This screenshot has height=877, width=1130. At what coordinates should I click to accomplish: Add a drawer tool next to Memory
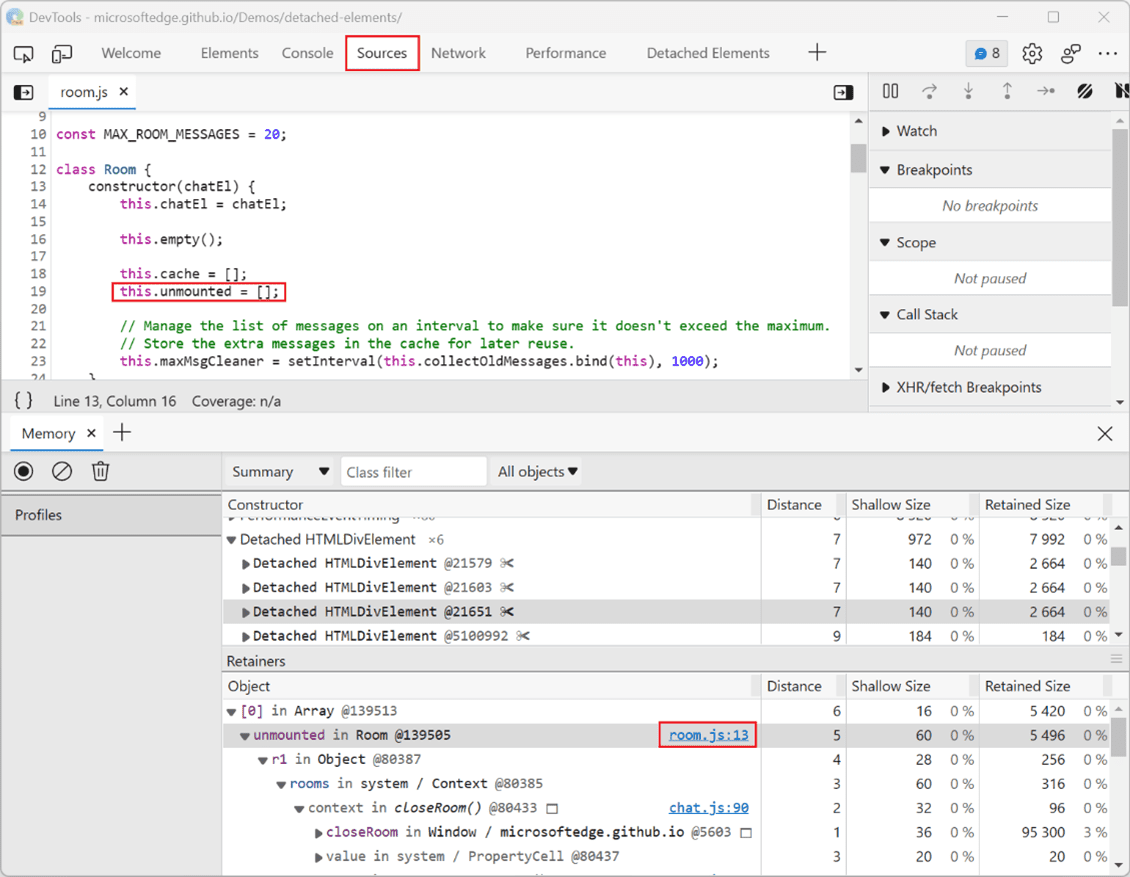(123, 432)
